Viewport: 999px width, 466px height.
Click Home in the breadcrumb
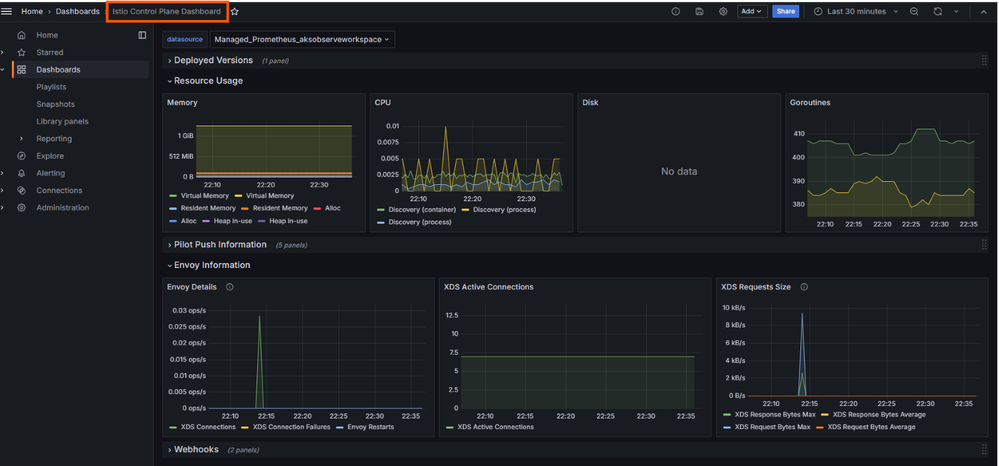tap(32, 11)
